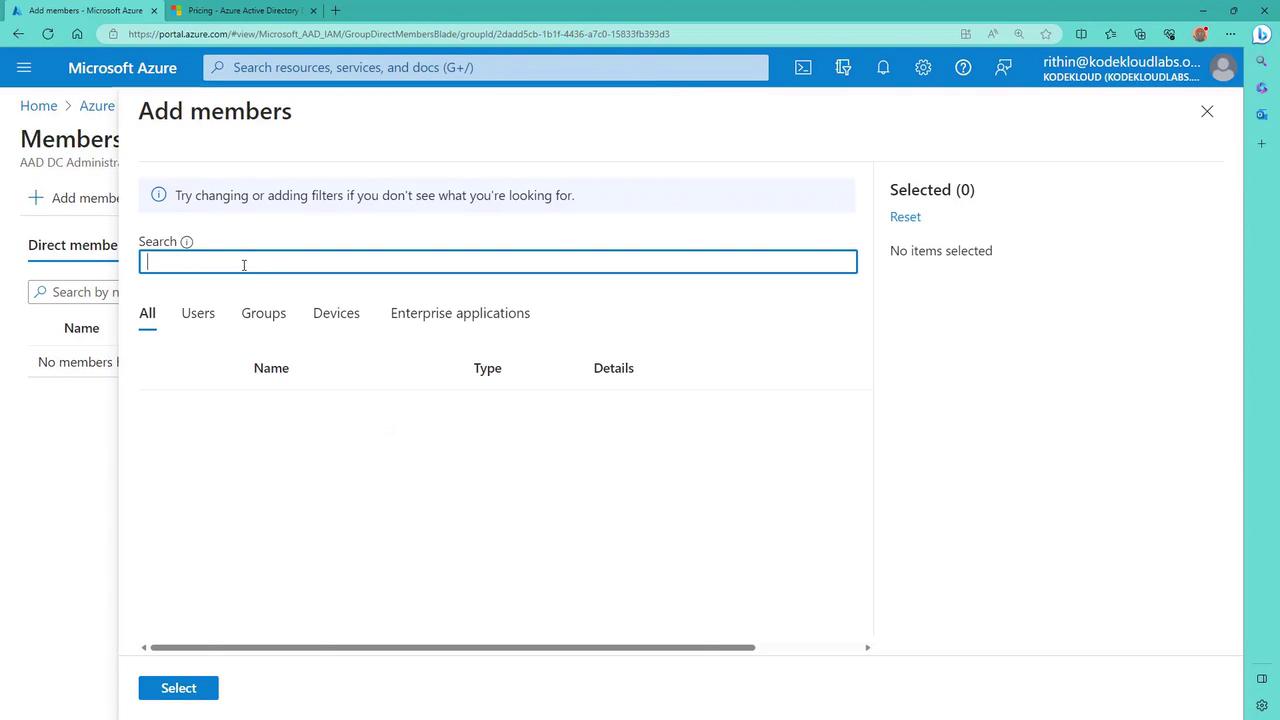The height and width of the screenshot is (720, 1280).
Task: Close the Add members panel
Action: (x=1207, y=112)
